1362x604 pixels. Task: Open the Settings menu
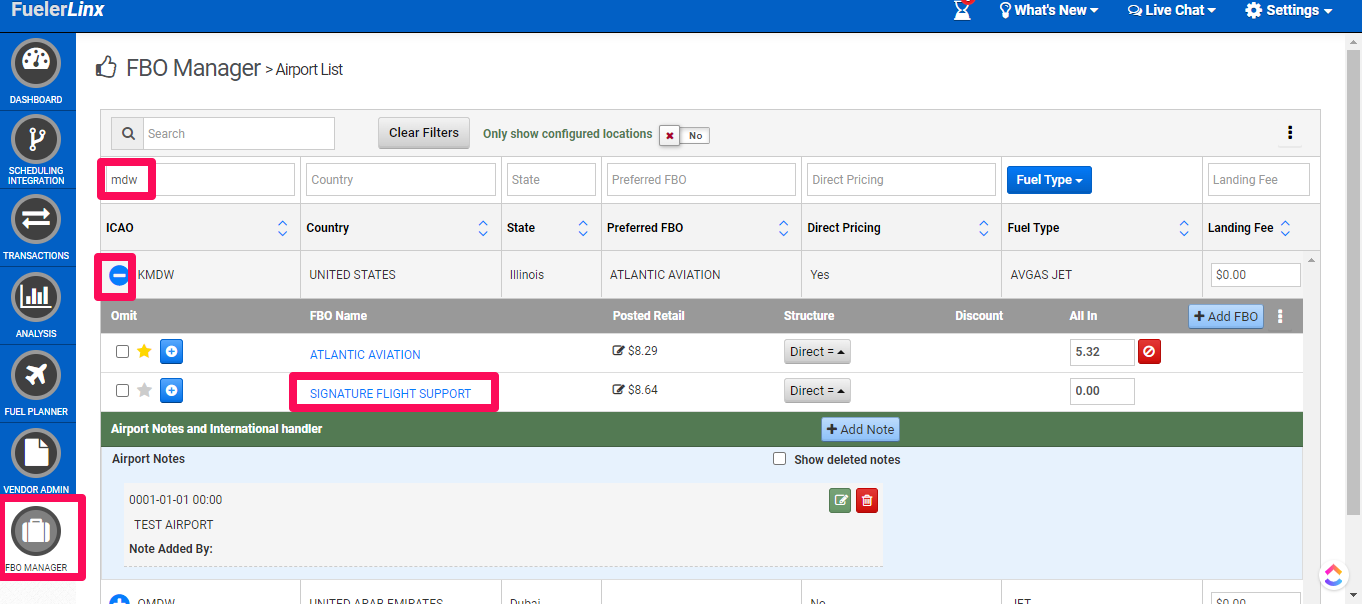1288,10
